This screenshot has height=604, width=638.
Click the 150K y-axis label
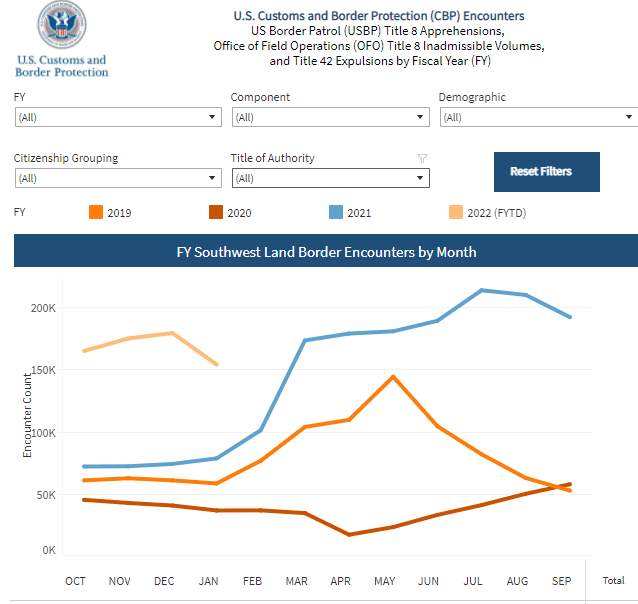[x=44, y=370]
